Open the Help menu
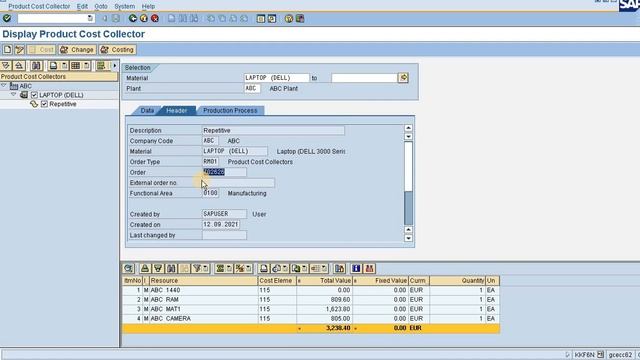Image resolution: width=640 pixels, height=360 pixels. [148, 7]
